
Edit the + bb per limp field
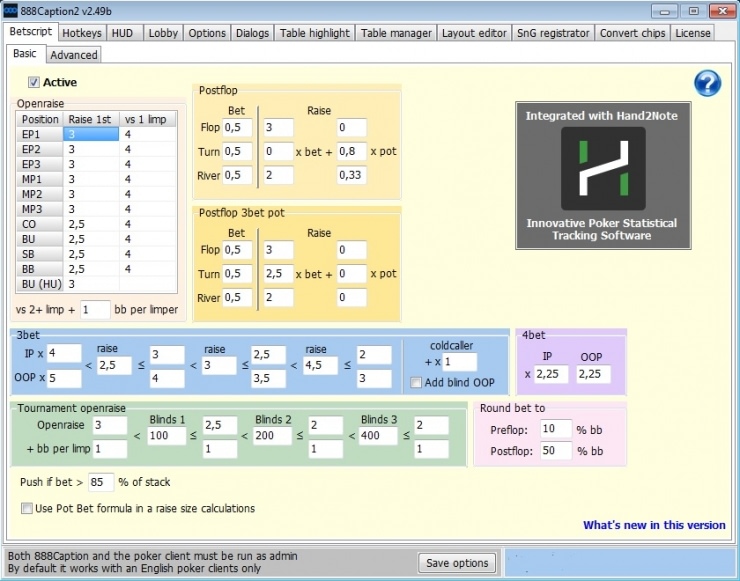click(x=109, y=449)
